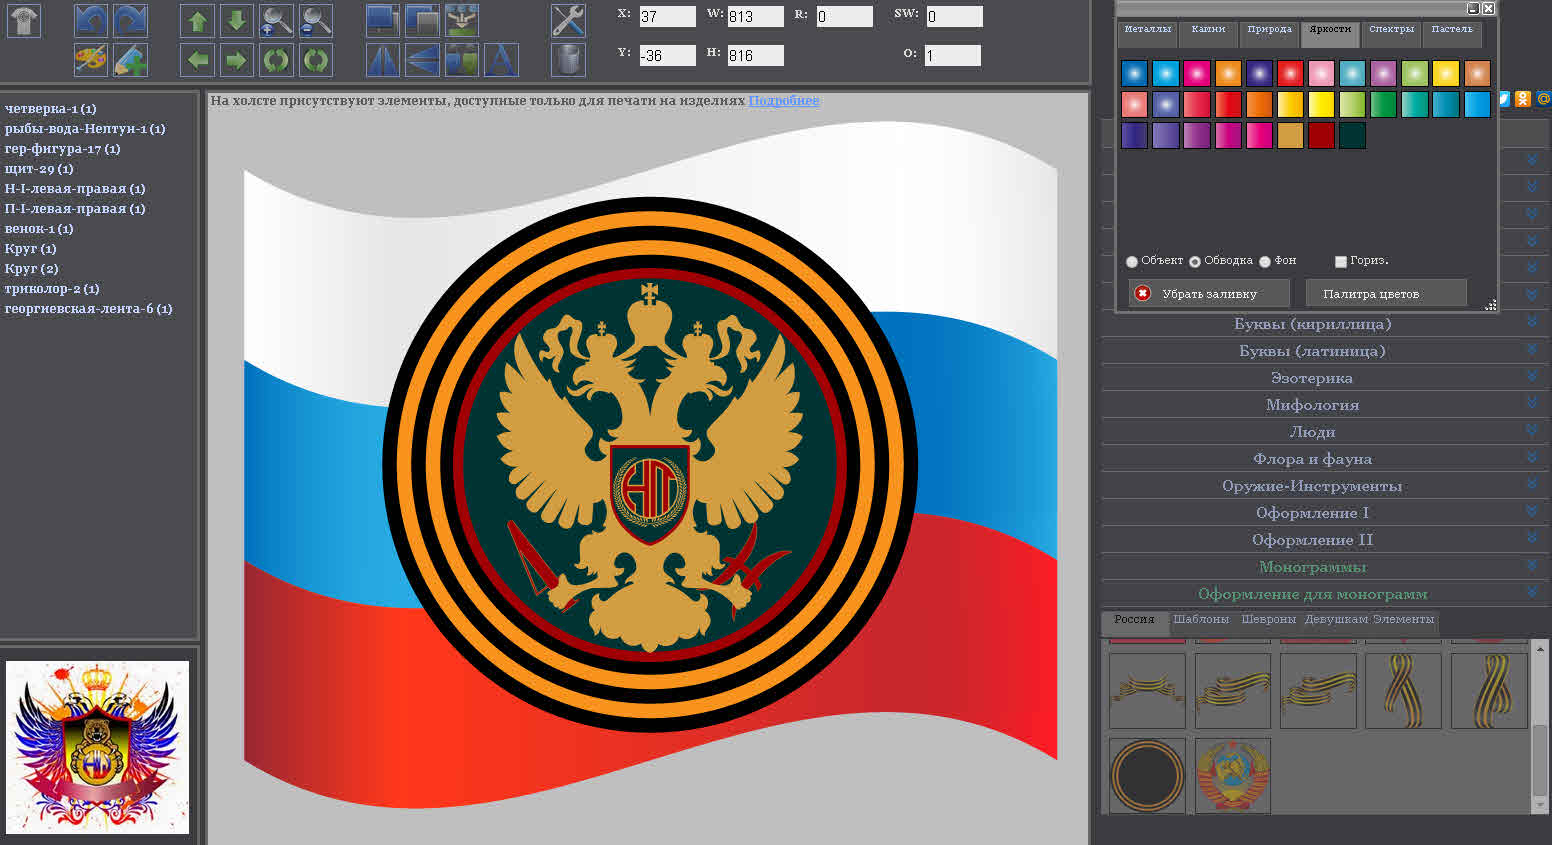Click the send-to-back layer icon
Image resolution: width=1552 pixels, height=845 pixels.
[422, 21]
